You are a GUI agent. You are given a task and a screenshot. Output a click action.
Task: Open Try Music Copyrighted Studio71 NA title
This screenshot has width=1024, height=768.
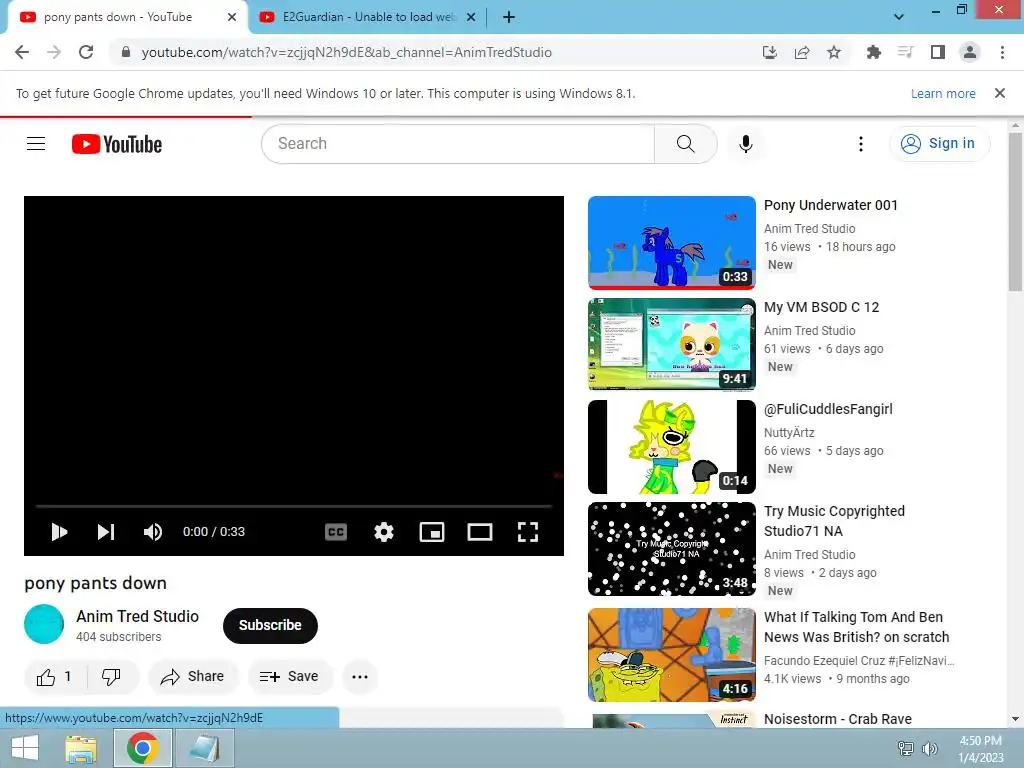tap(834, 521)
